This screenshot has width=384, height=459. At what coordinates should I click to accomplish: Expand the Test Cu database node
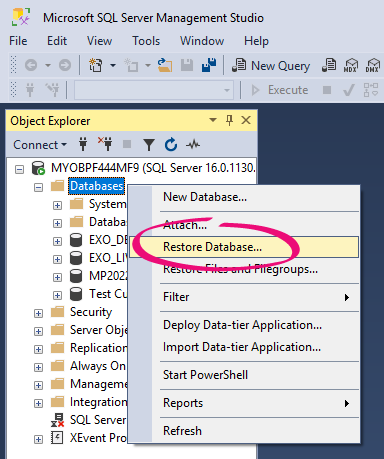tap(57, 295)
